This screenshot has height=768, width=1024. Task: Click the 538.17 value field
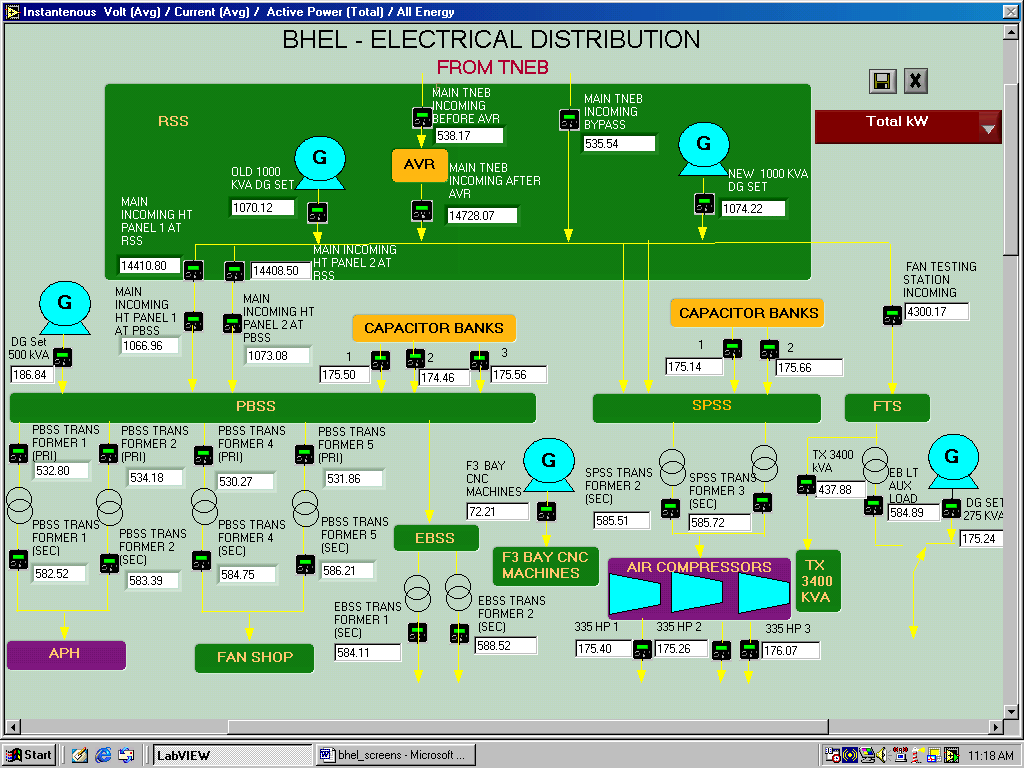coord(469,136)
